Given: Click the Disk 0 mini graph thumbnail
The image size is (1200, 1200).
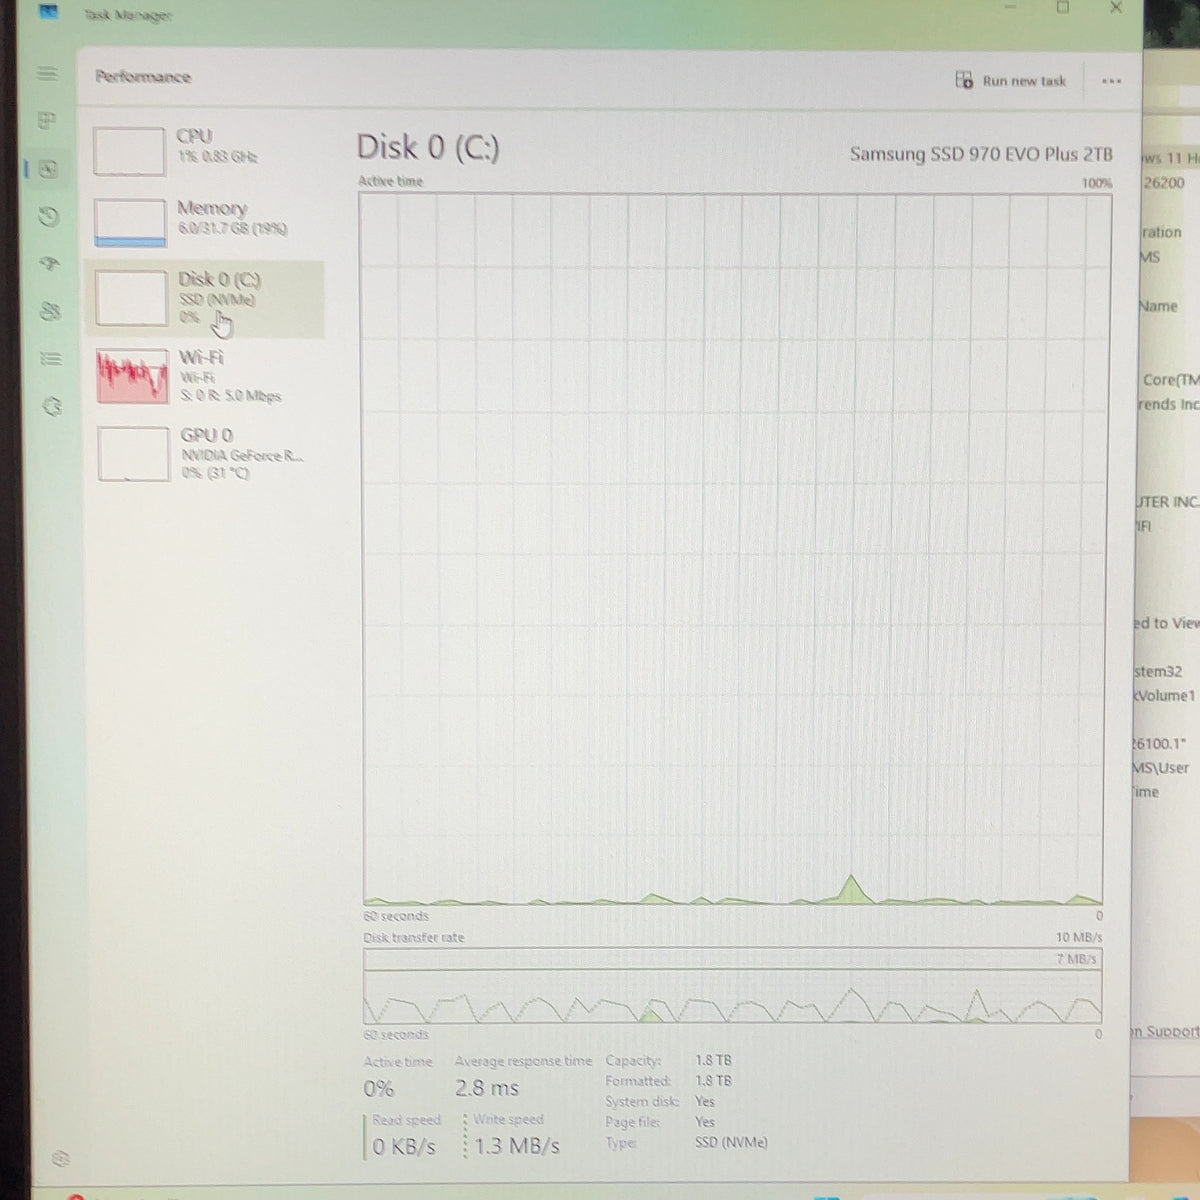Looking at the screenshot, I should click(x=131, y=298).
